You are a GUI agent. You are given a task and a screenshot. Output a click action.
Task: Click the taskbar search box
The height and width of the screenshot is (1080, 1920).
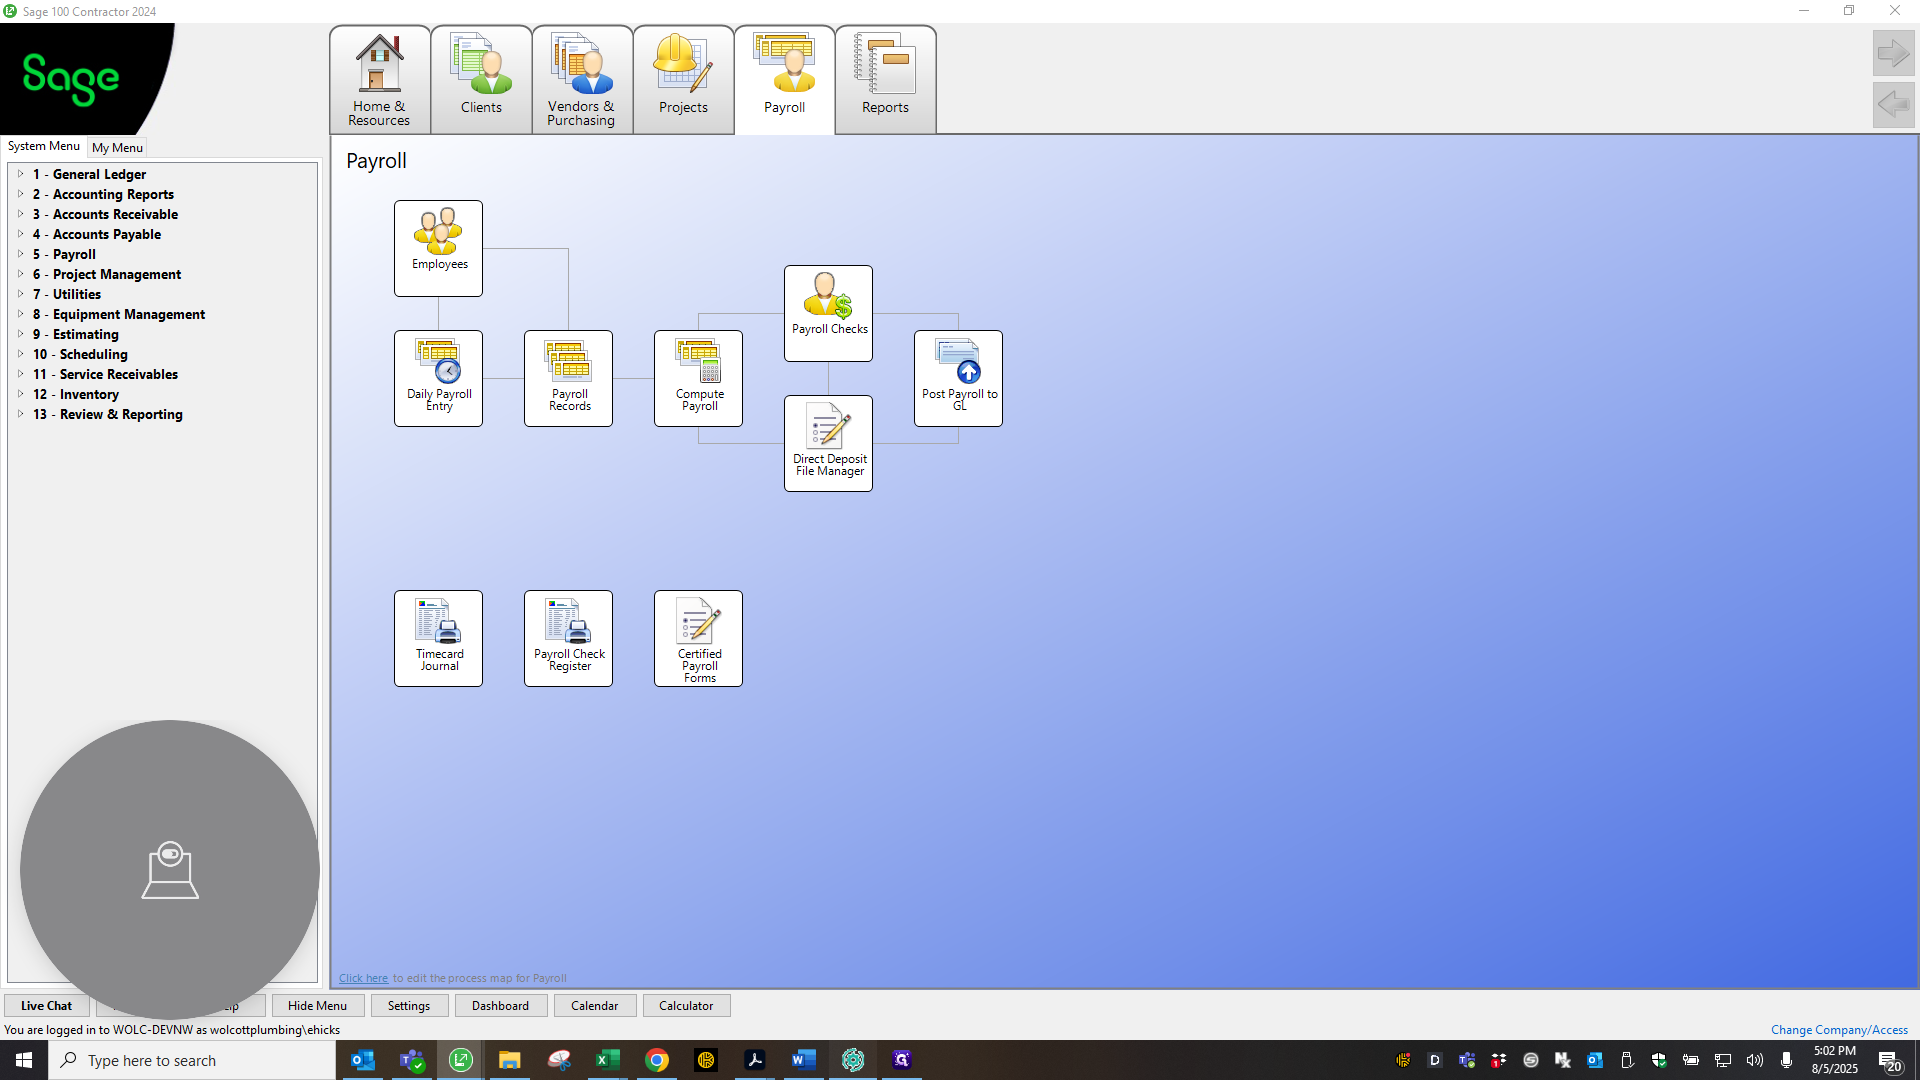click(192, 1060)
